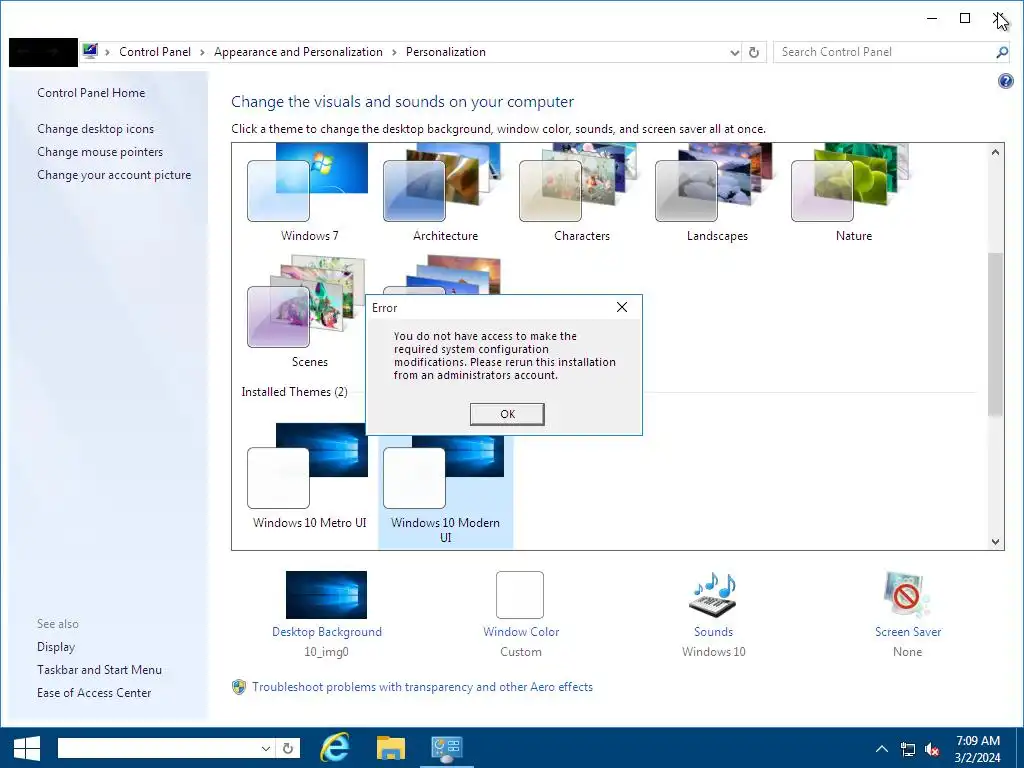
Task: Select the Architecture theme
Action: [x=445, y=193]
